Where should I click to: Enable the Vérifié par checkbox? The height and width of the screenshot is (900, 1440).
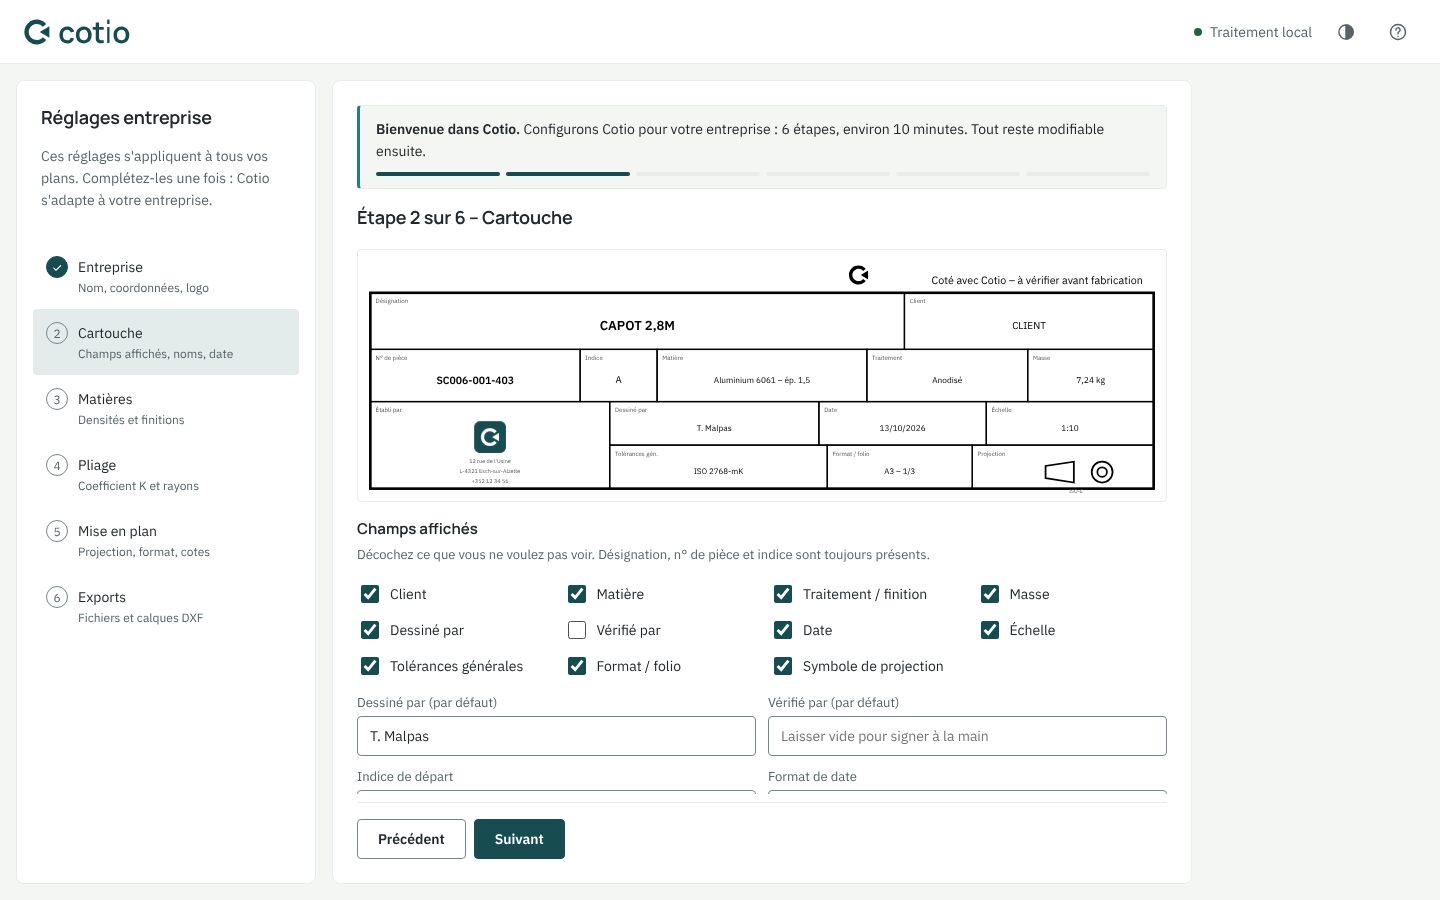pyautogui.click(x=577, y=630)
